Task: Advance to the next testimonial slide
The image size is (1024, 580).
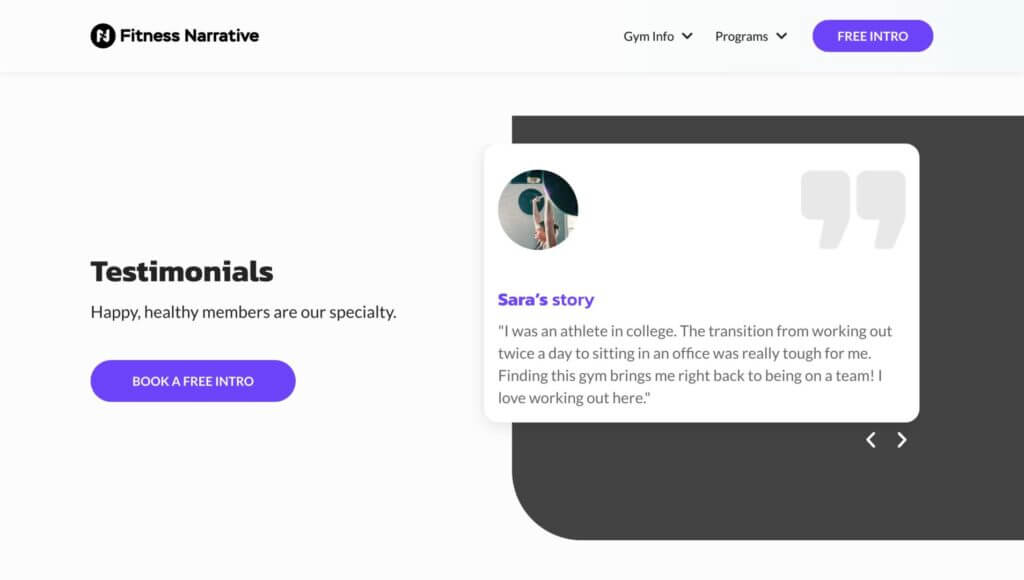Action: tap(902, 440)
